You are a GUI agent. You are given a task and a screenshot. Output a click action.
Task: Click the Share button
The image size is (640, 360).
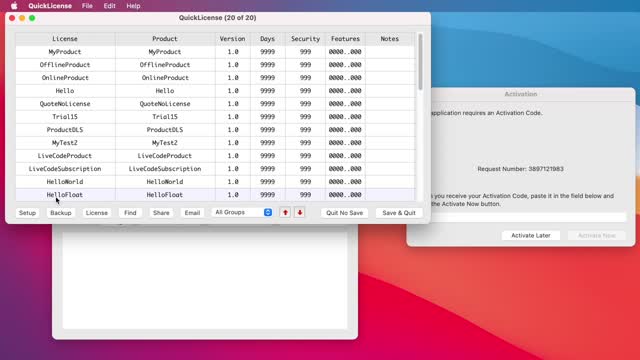[161, 213]
